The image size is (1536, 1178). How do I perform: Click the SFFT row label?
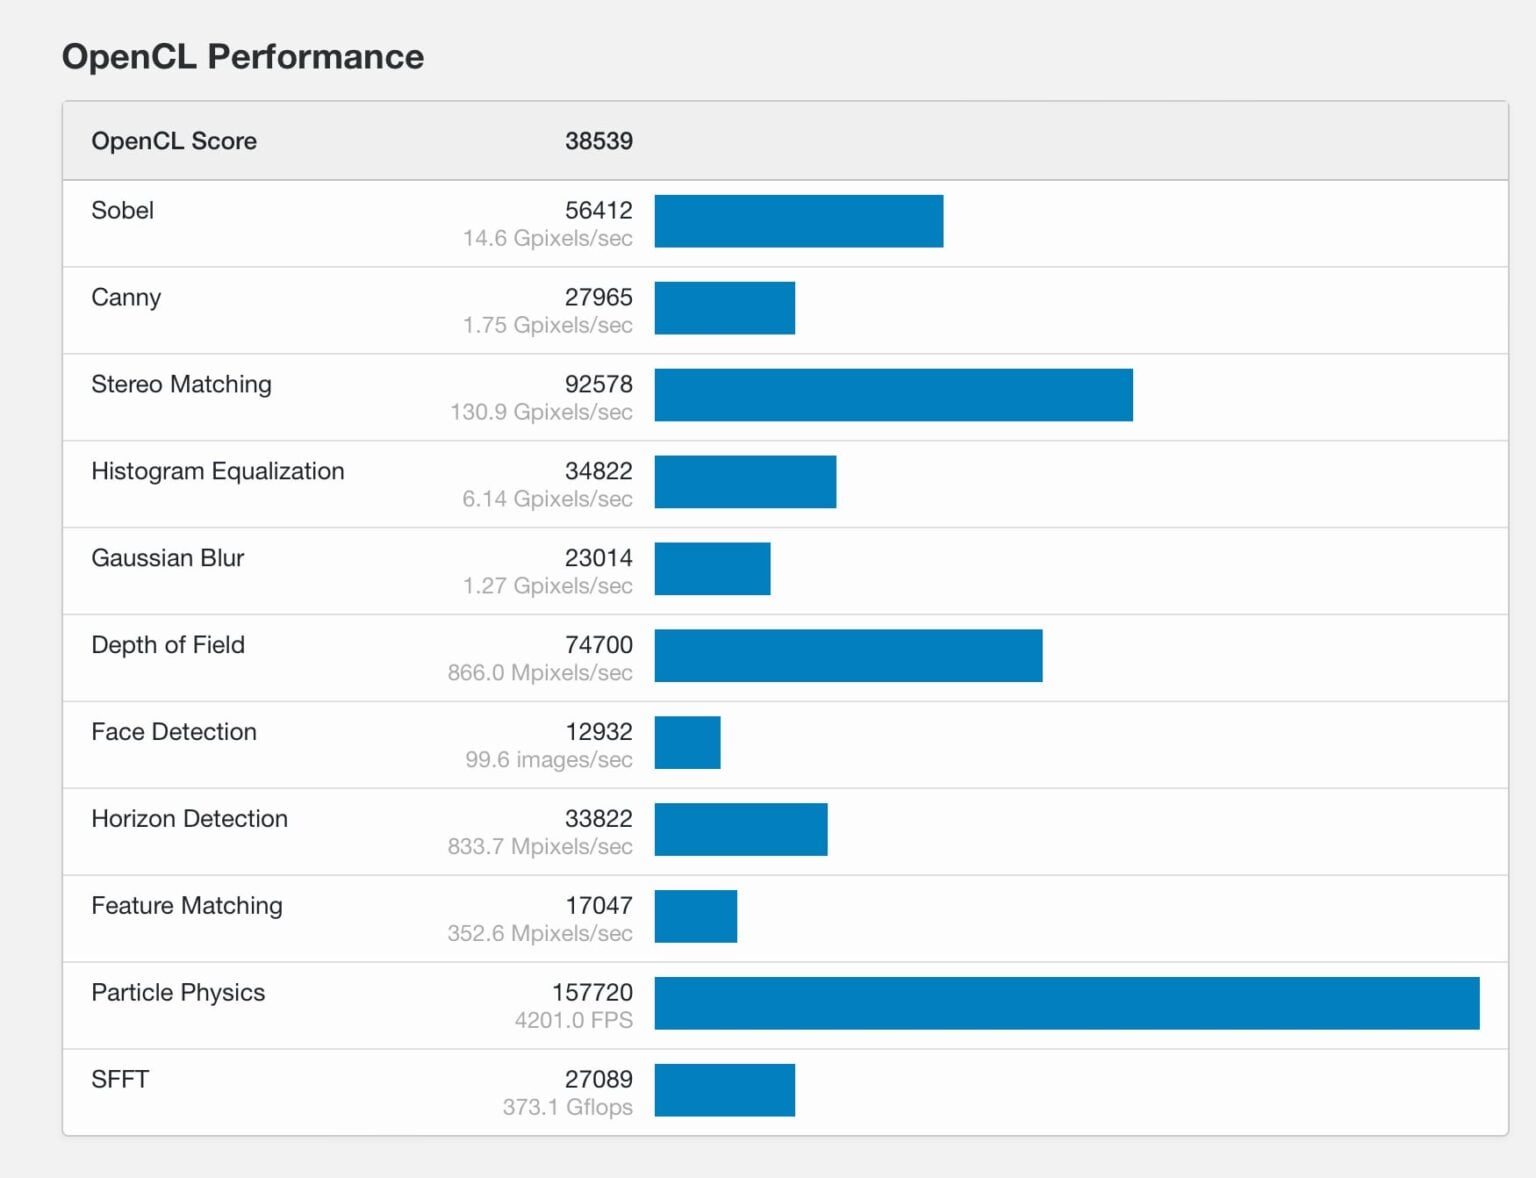click(x=120, y=1079)
